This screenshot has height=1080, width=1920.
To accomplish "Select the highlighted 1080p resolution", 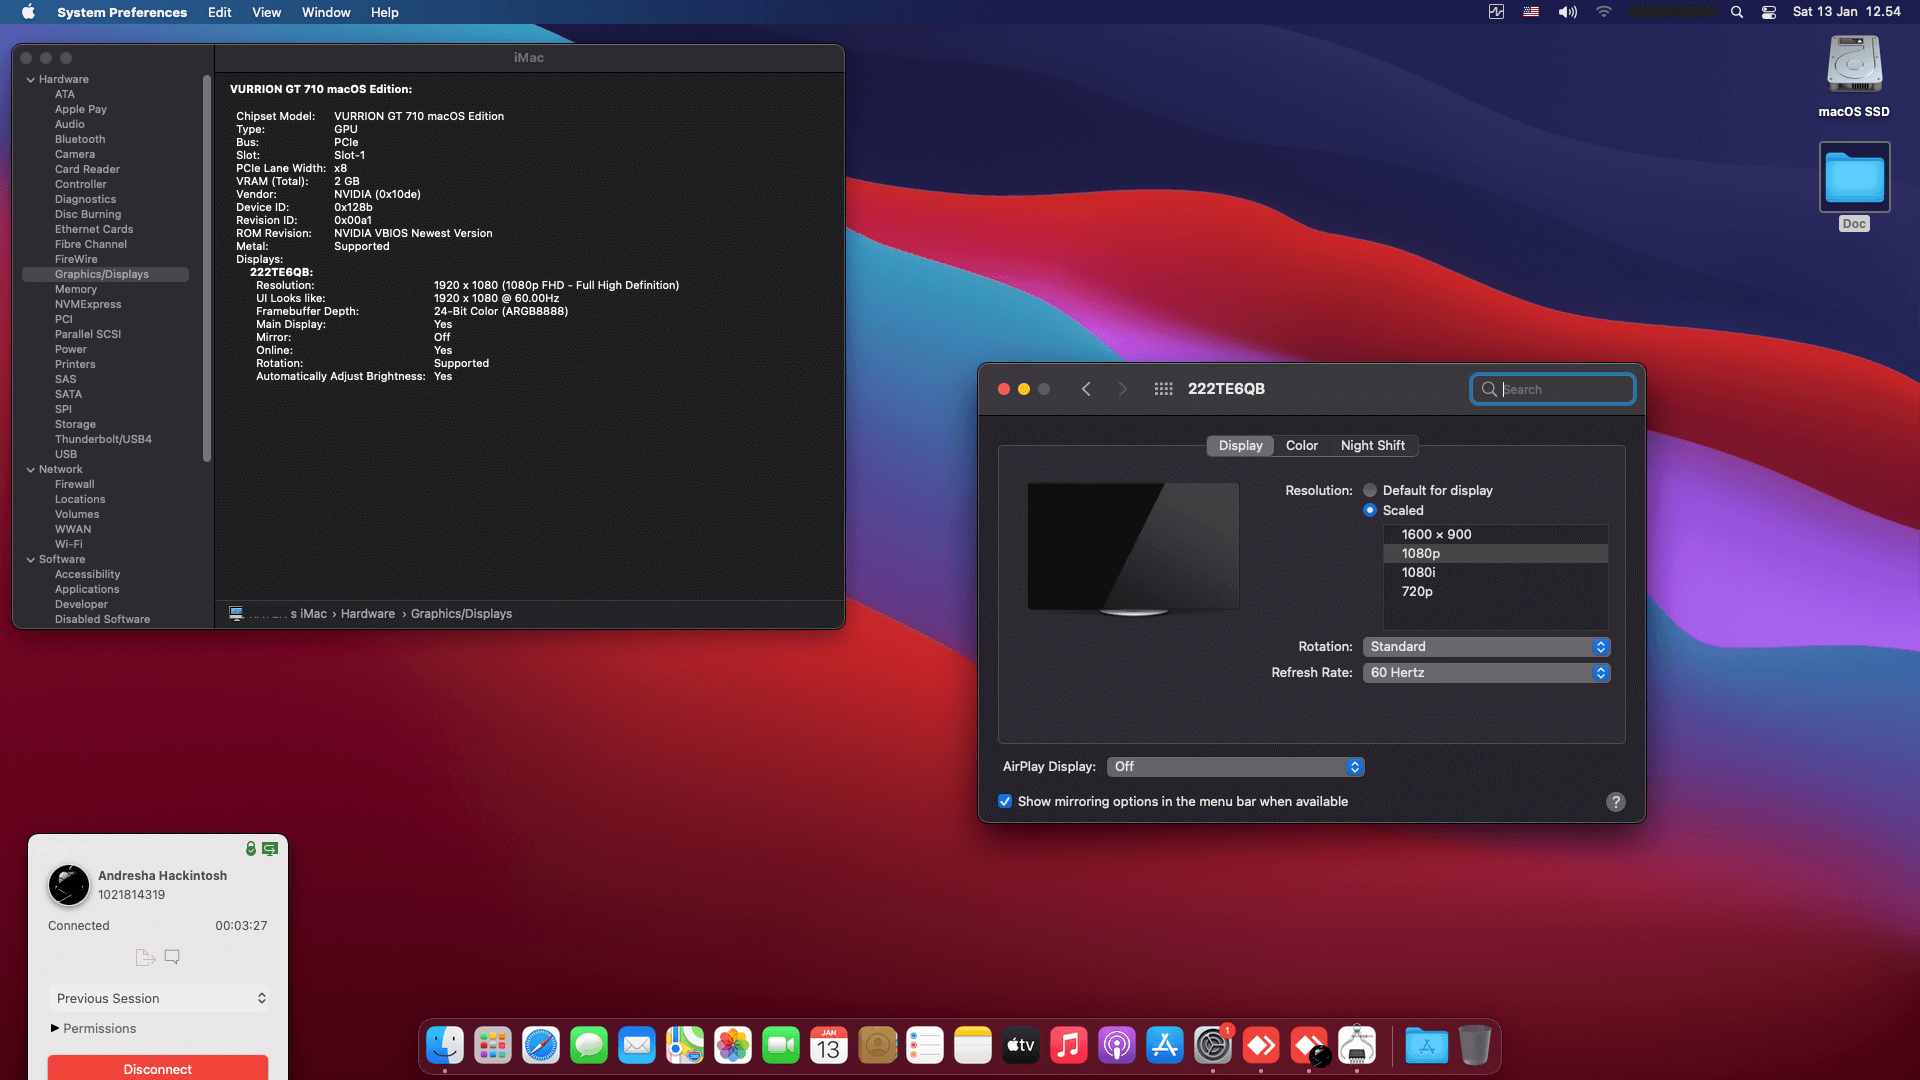I will (x=1496, y=553).
